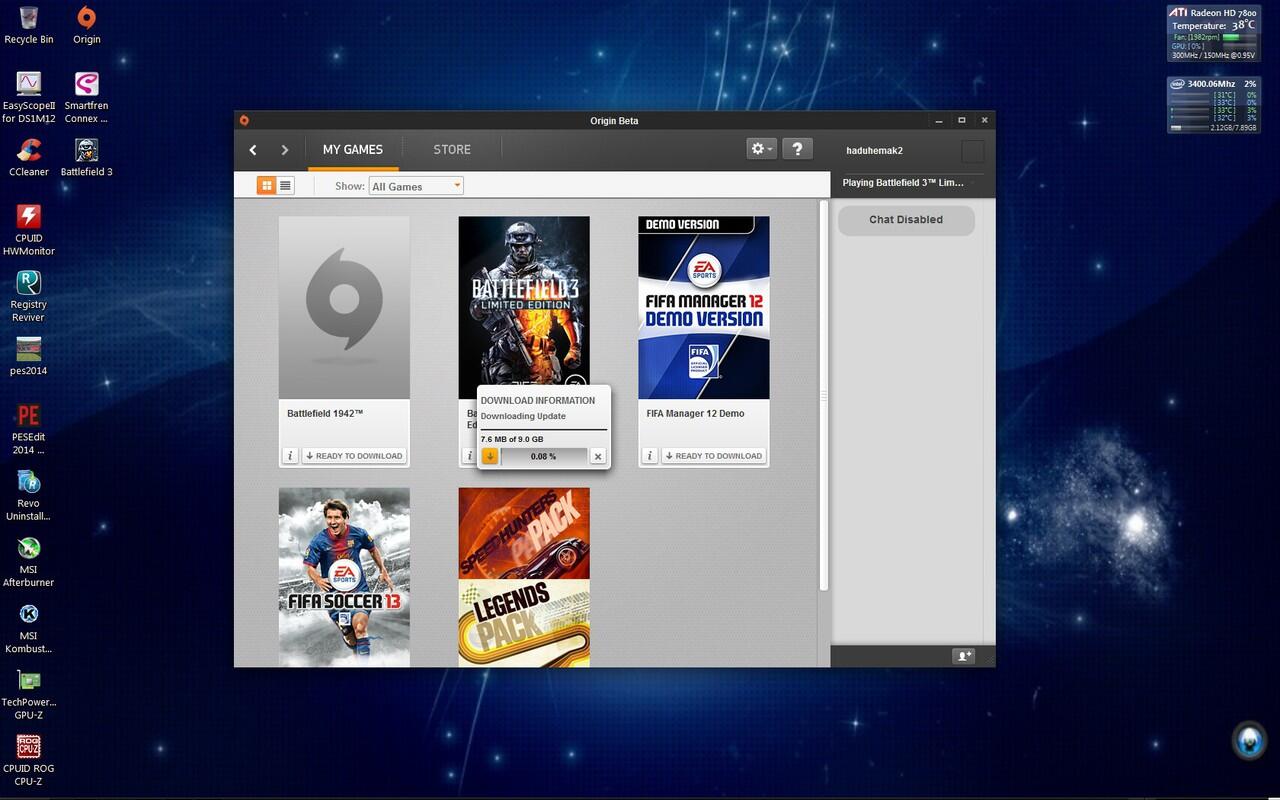Click the Origin logo in title bar
This screenshot has height=800, width=1280.
click(x=244, y=120)
